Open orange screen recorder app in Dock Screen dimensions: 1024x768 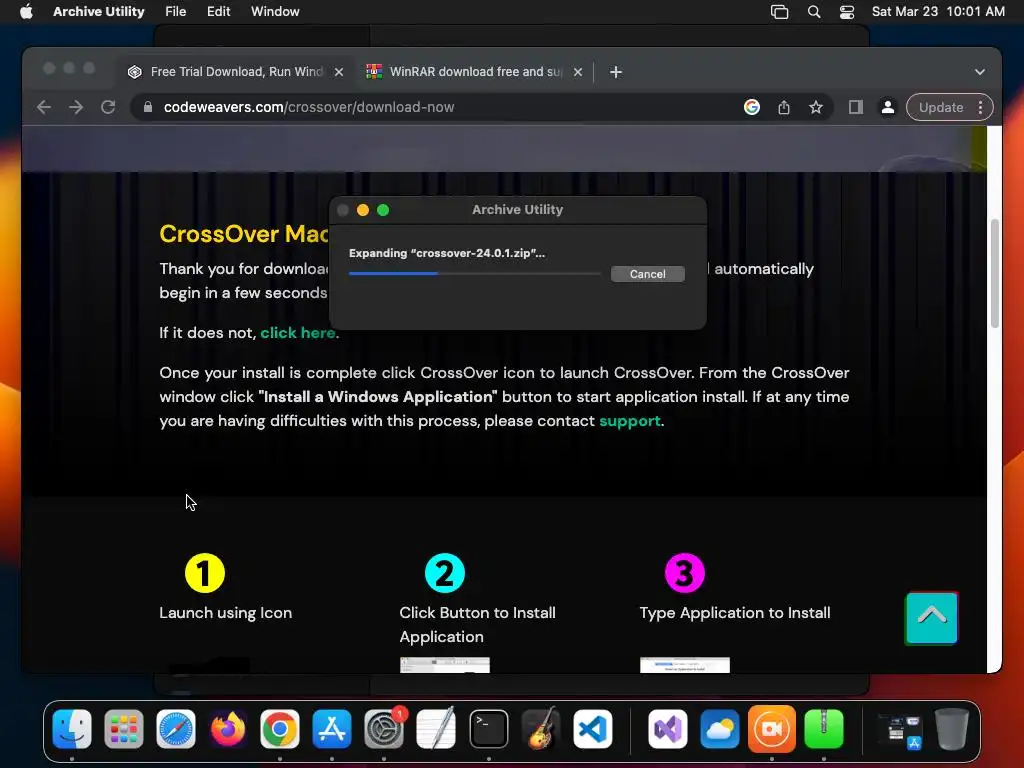[772, 729]
